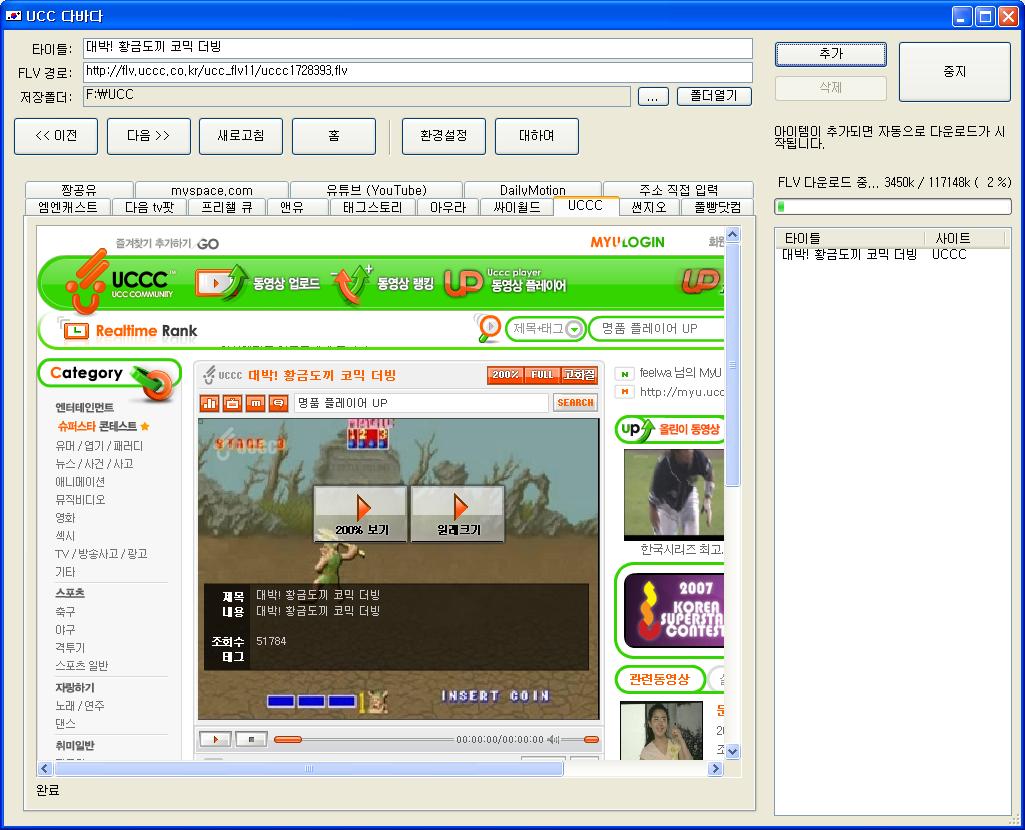
Task: Open the 제목+태그 search dropdown
Action: coord(546,329)
